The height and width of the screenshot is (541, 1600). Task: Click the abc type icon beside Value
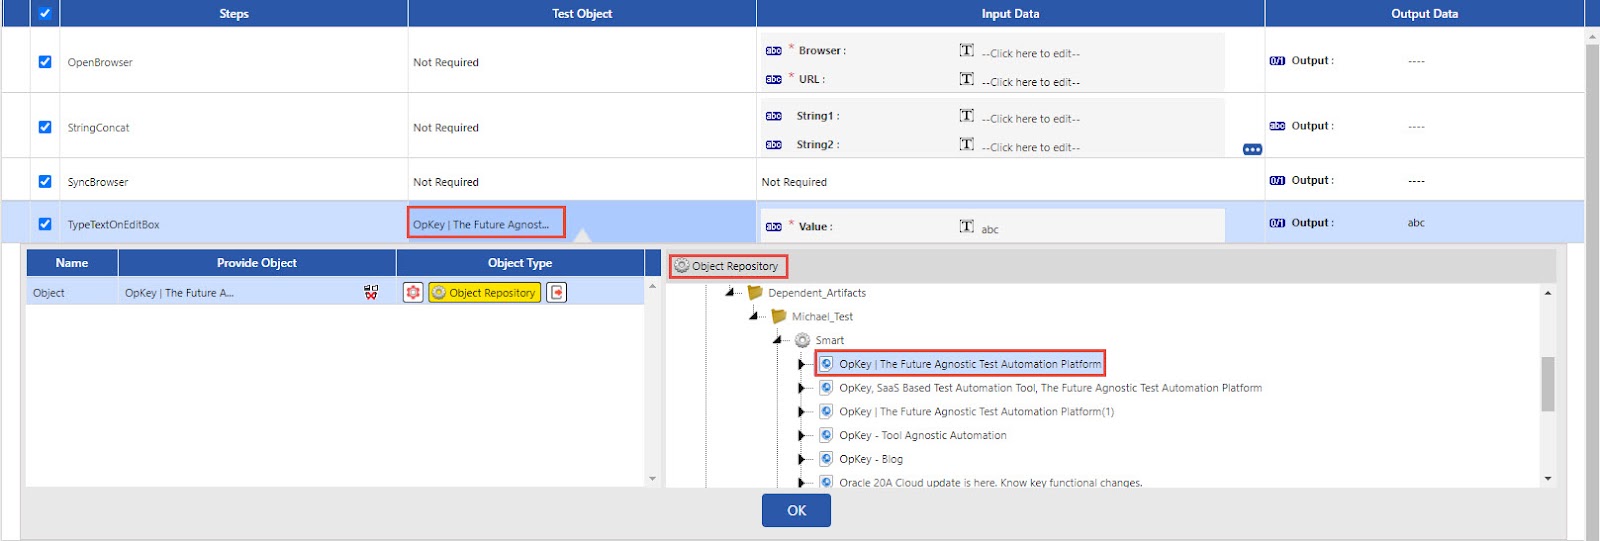(773, 227)
